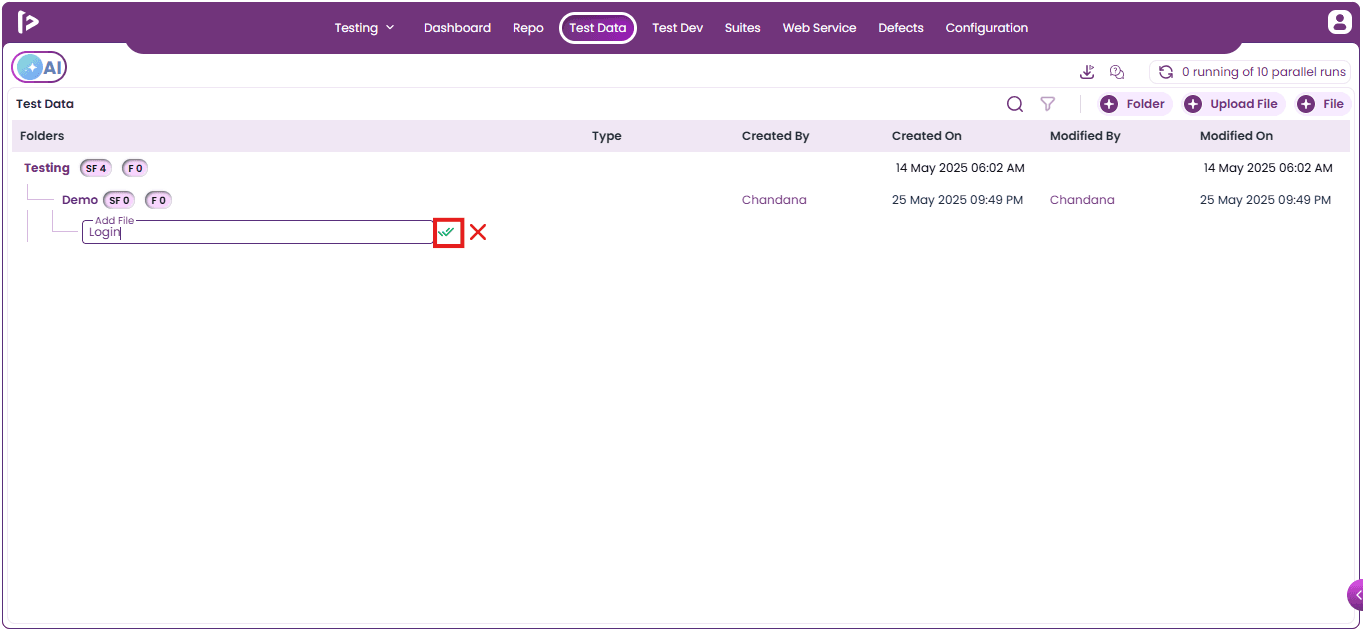Open the user profile icon
The height and width of the screenshot is (631, 1363).
click(x=1339, y=22)
